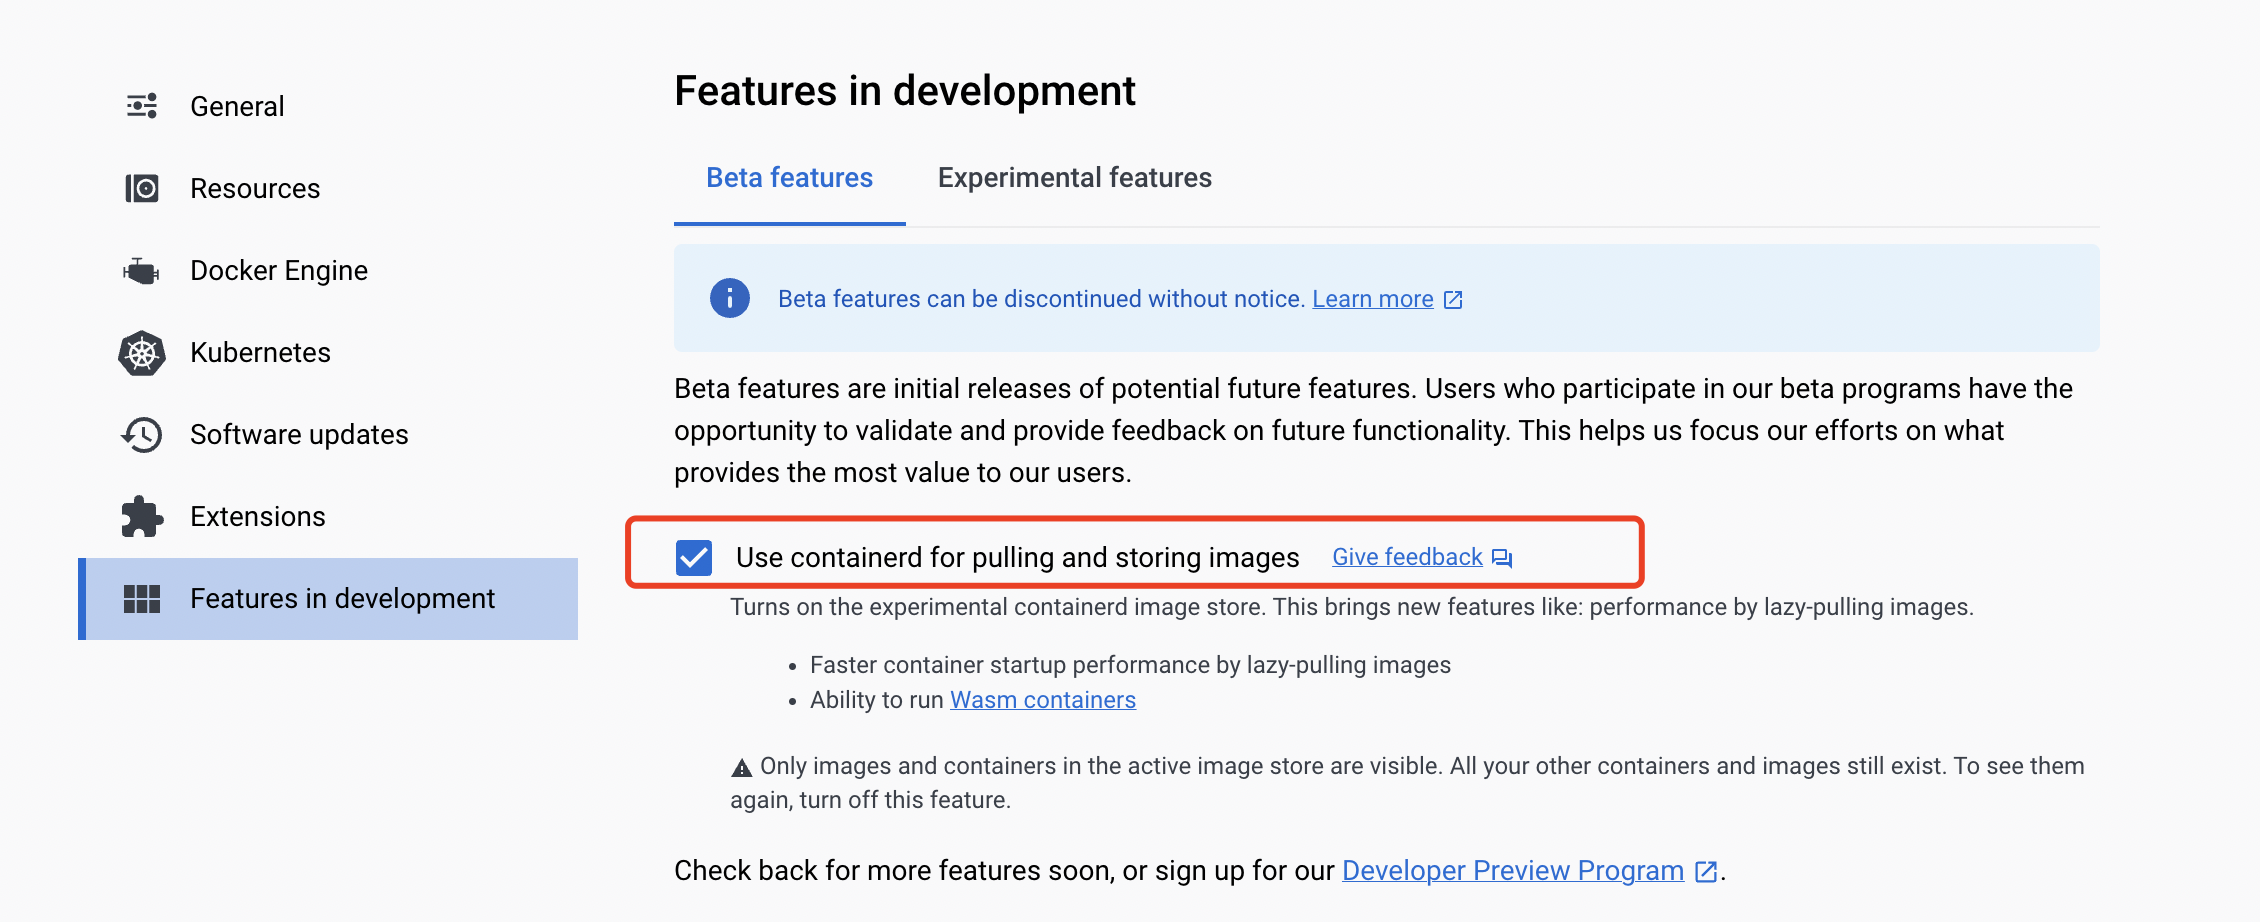2260x922 pixels.
Task: Click the General sliders icon
Action: [142, 106]
